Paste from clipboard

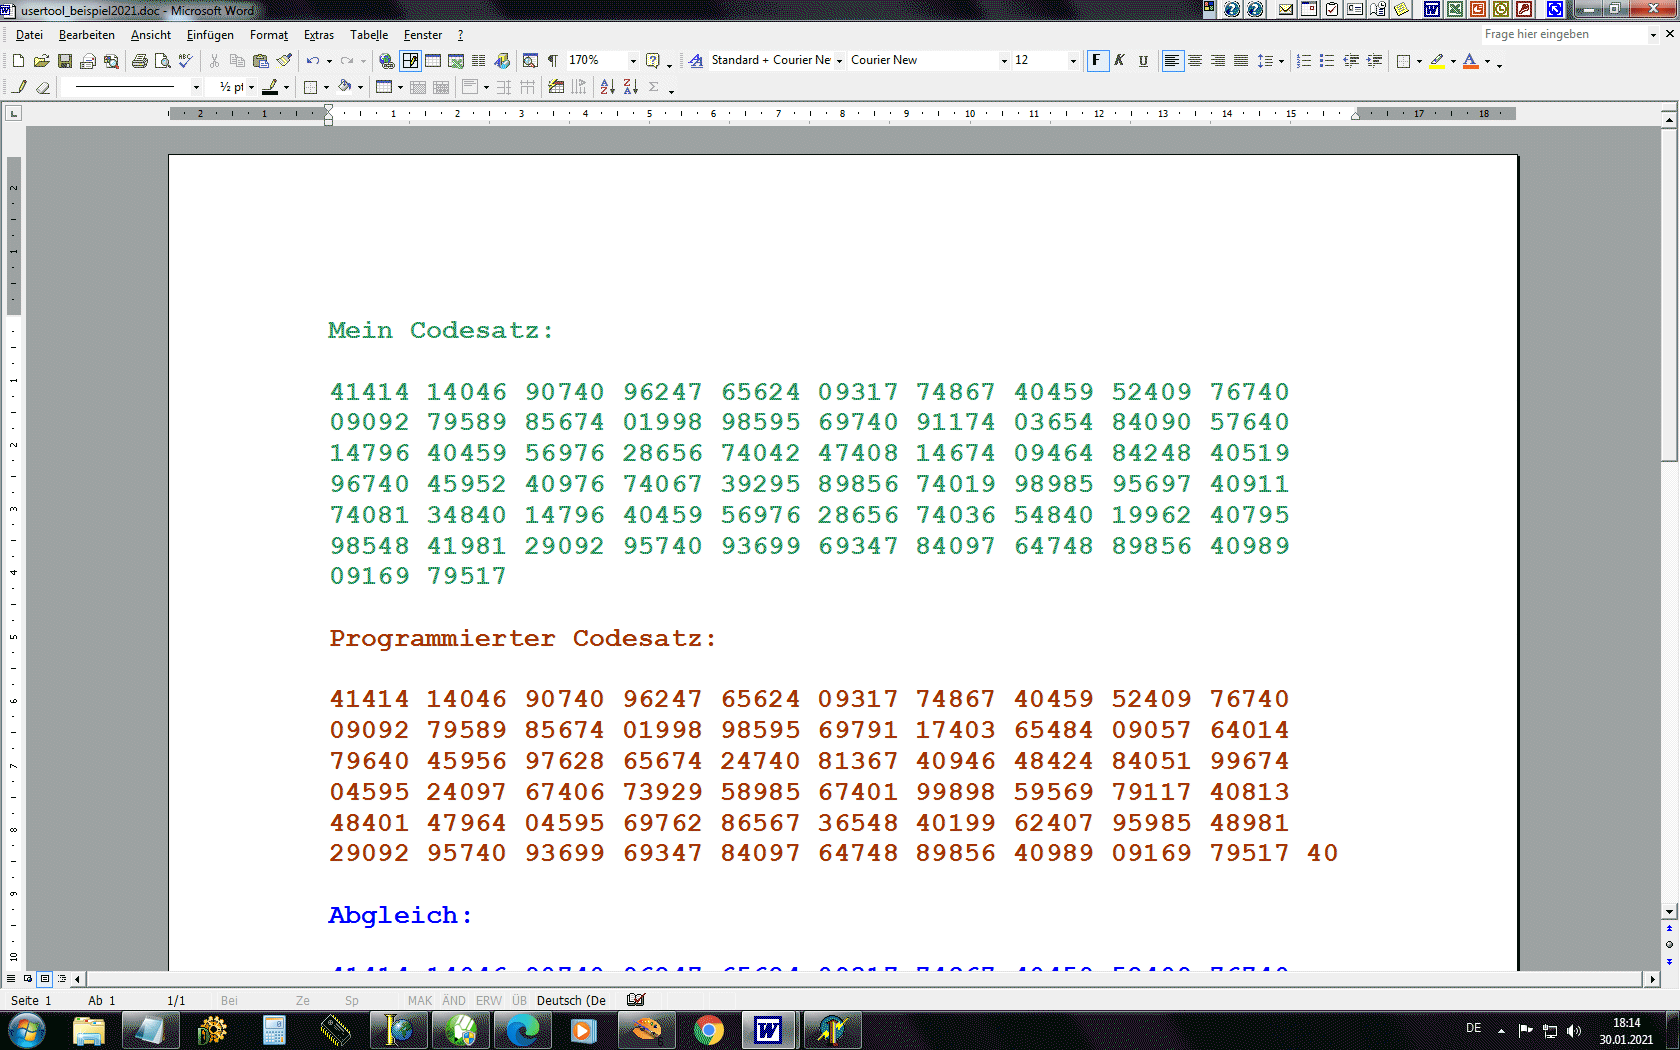[x=260, y=61]
